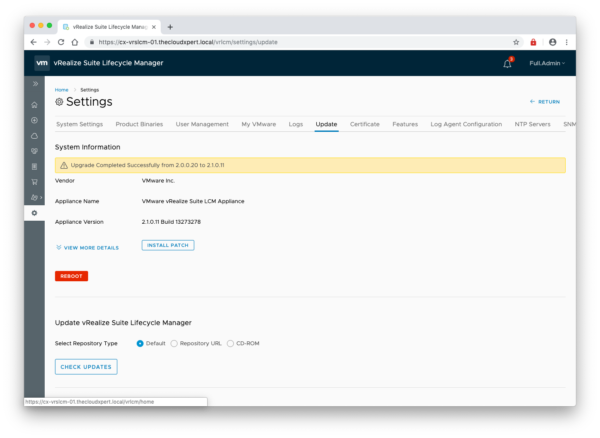600x438 pixels.
Task: Switch to Product Binaries tab
Action: (139, 124)
